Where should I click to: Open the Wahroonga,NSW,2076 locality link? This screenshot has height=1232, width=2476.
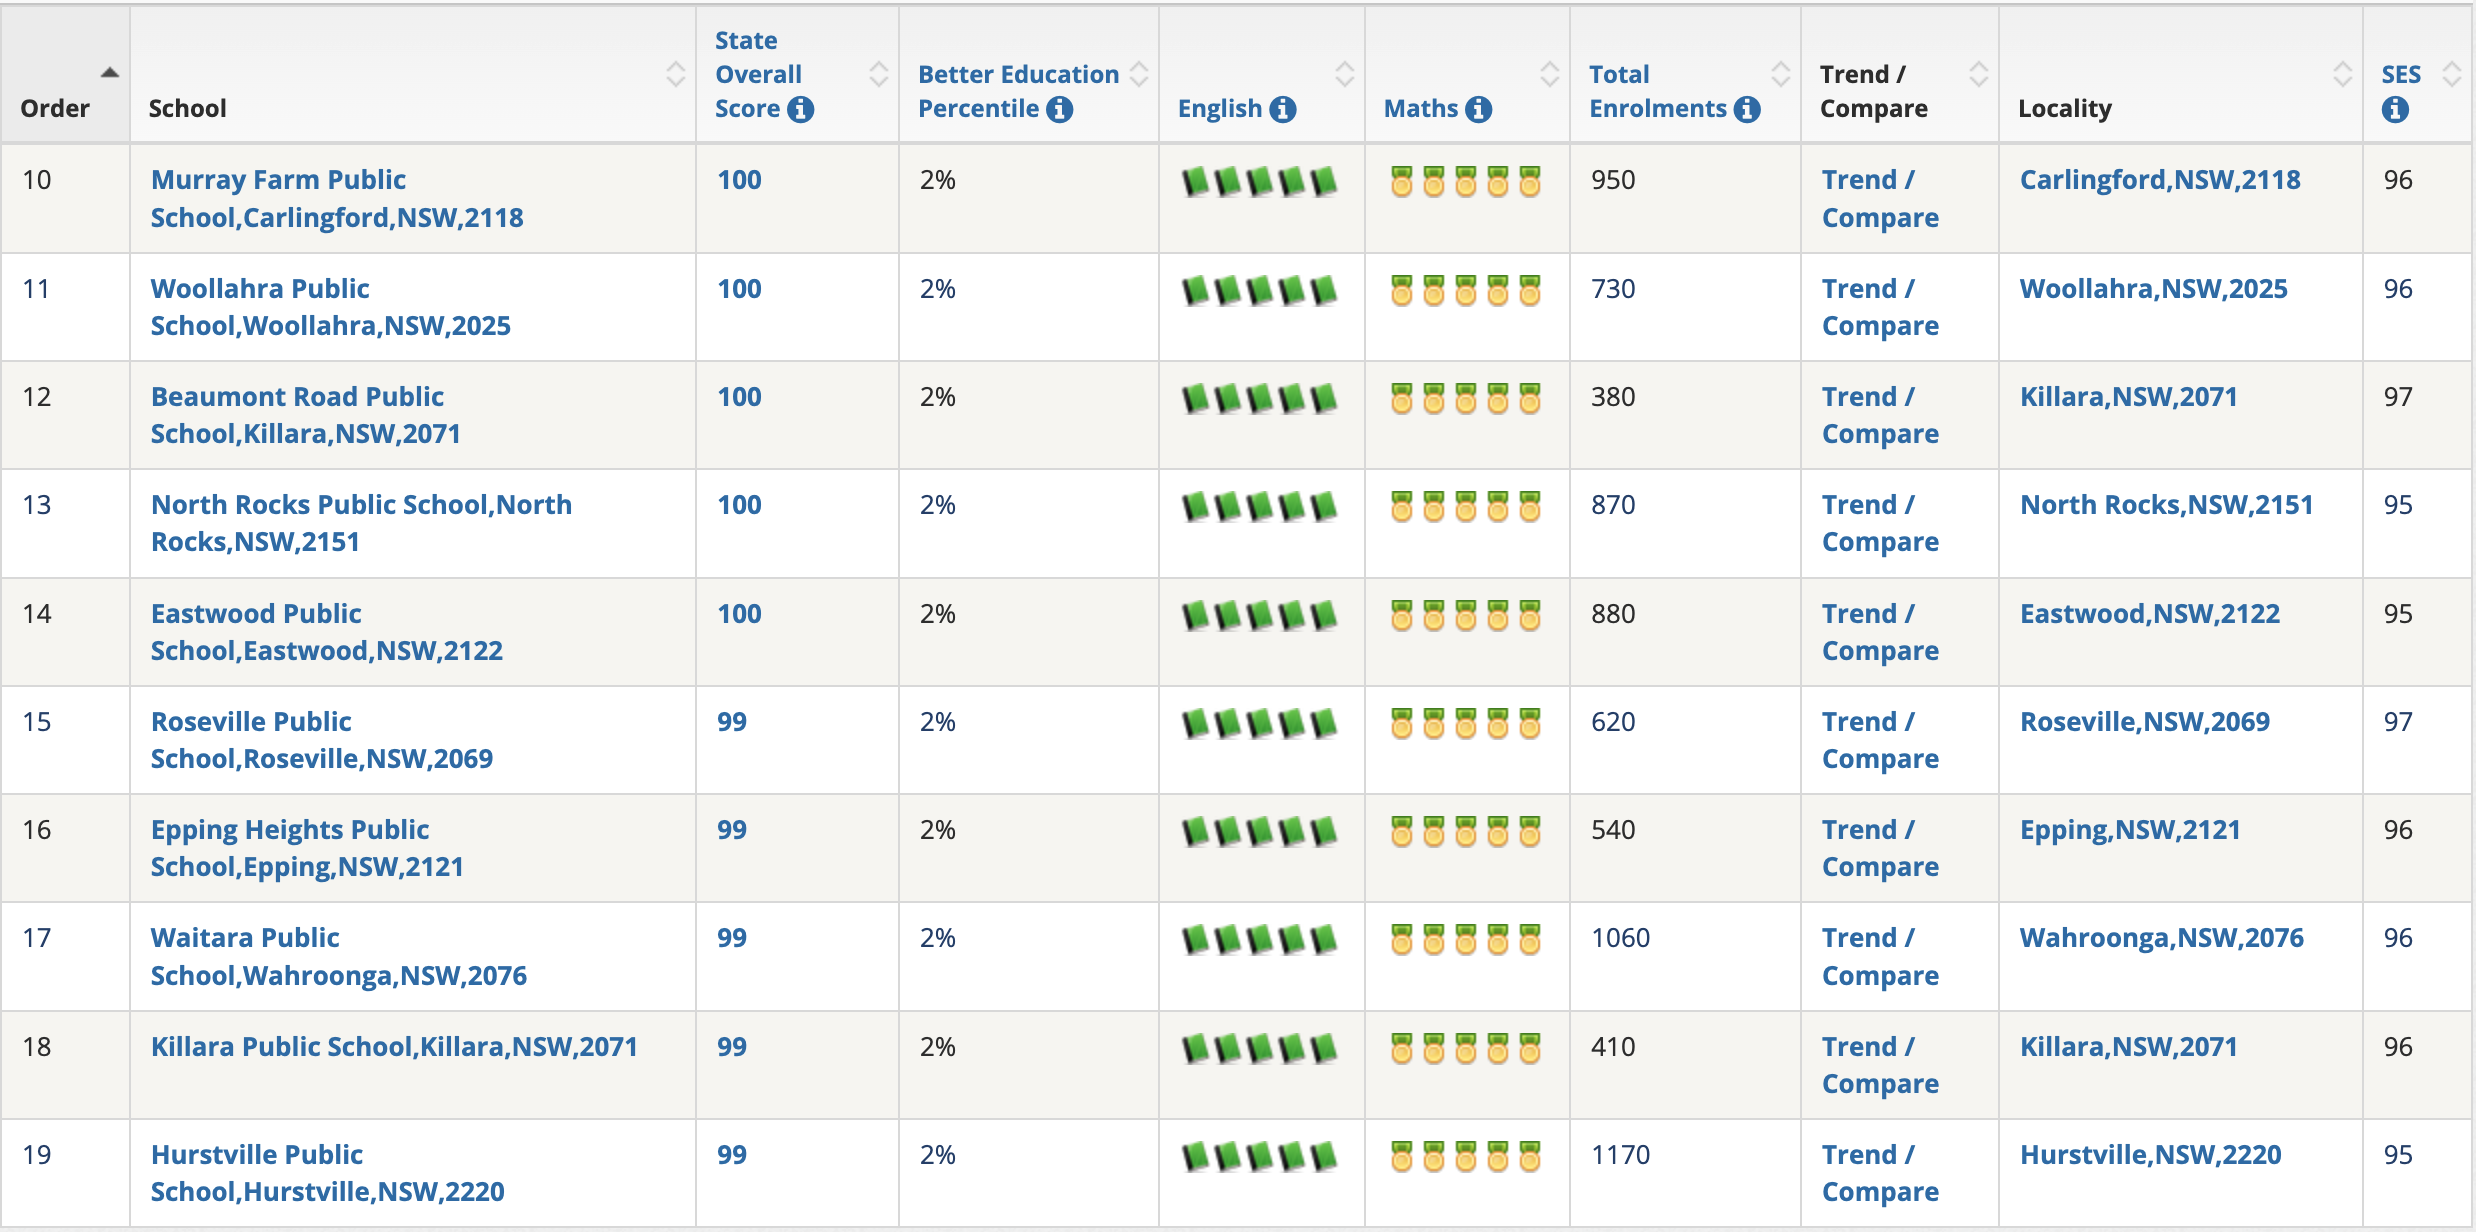tap(2161, 938)
